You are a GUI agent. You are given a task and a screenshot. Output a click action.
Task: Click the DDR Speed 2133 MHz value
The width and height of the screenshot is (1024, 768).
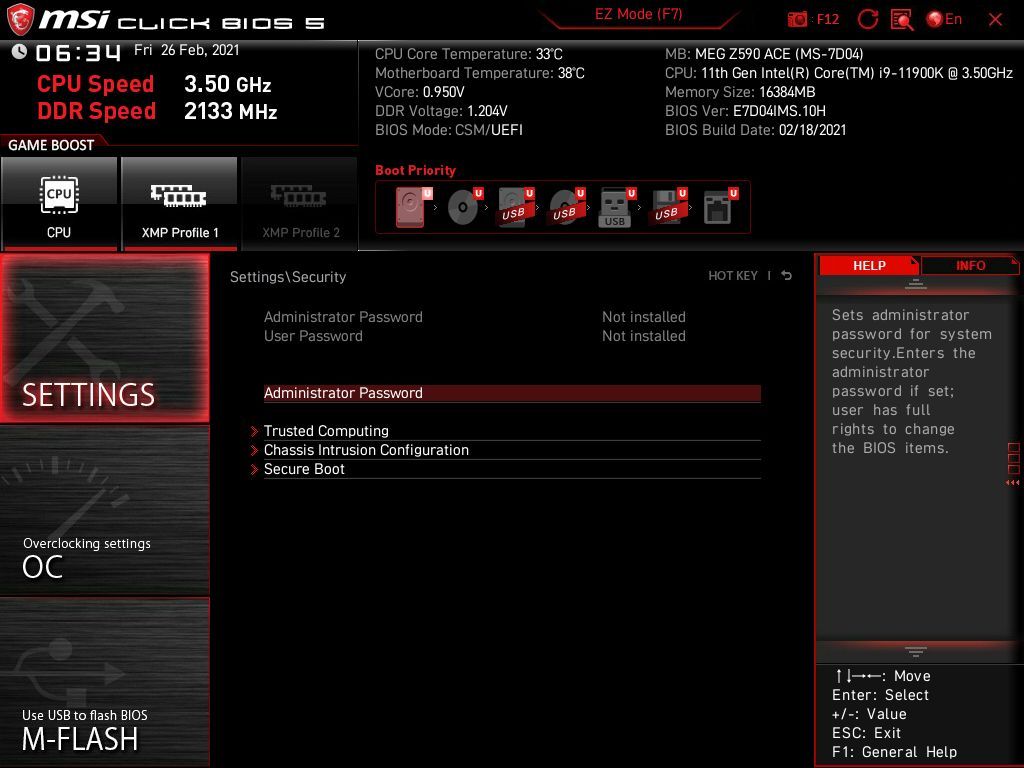pyautogui.click(x=231, y=111)
